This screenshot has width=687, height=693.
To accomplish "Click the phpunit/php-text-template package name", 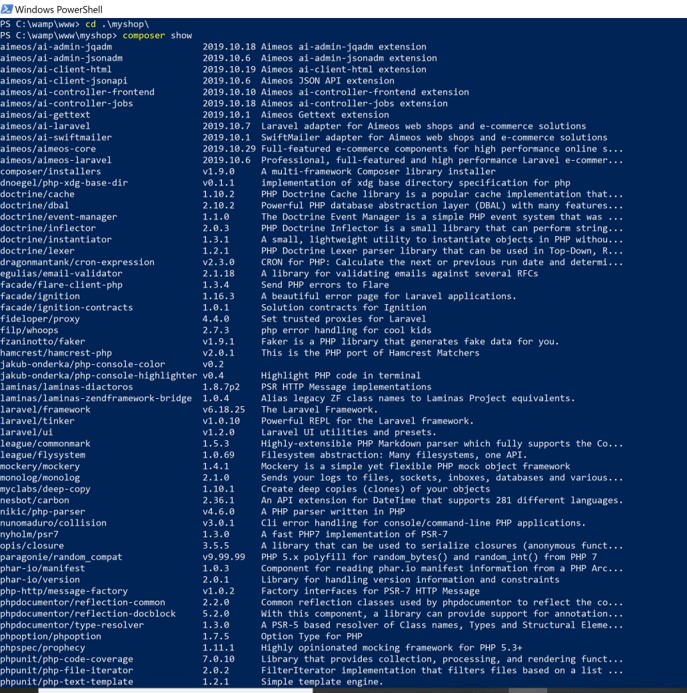I will click(x=67, y=682).
